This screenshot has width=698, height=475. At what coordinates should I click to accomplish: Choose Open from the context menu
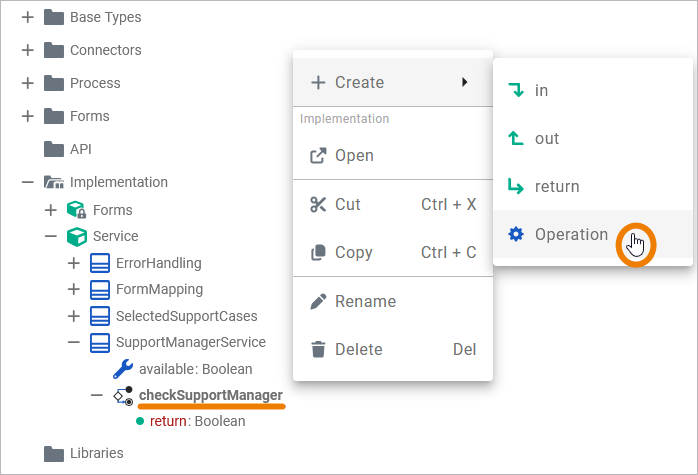(x=355, y=156)
